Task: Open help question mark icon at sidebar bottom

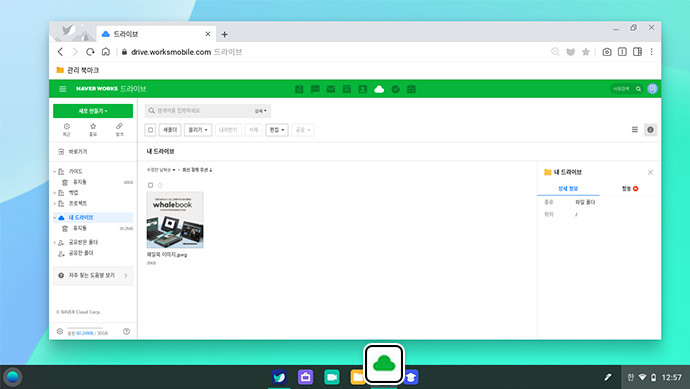Action: pos(126,331)
